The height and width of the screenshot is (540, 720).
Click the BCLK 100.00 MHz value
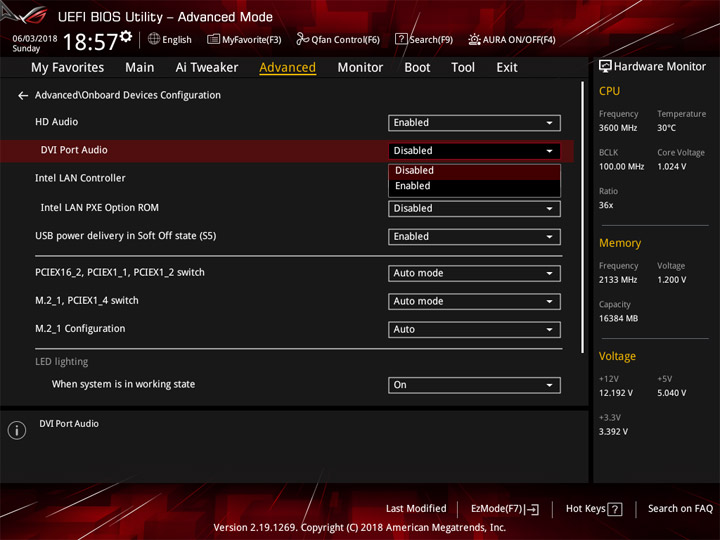[x=621, y=167]
